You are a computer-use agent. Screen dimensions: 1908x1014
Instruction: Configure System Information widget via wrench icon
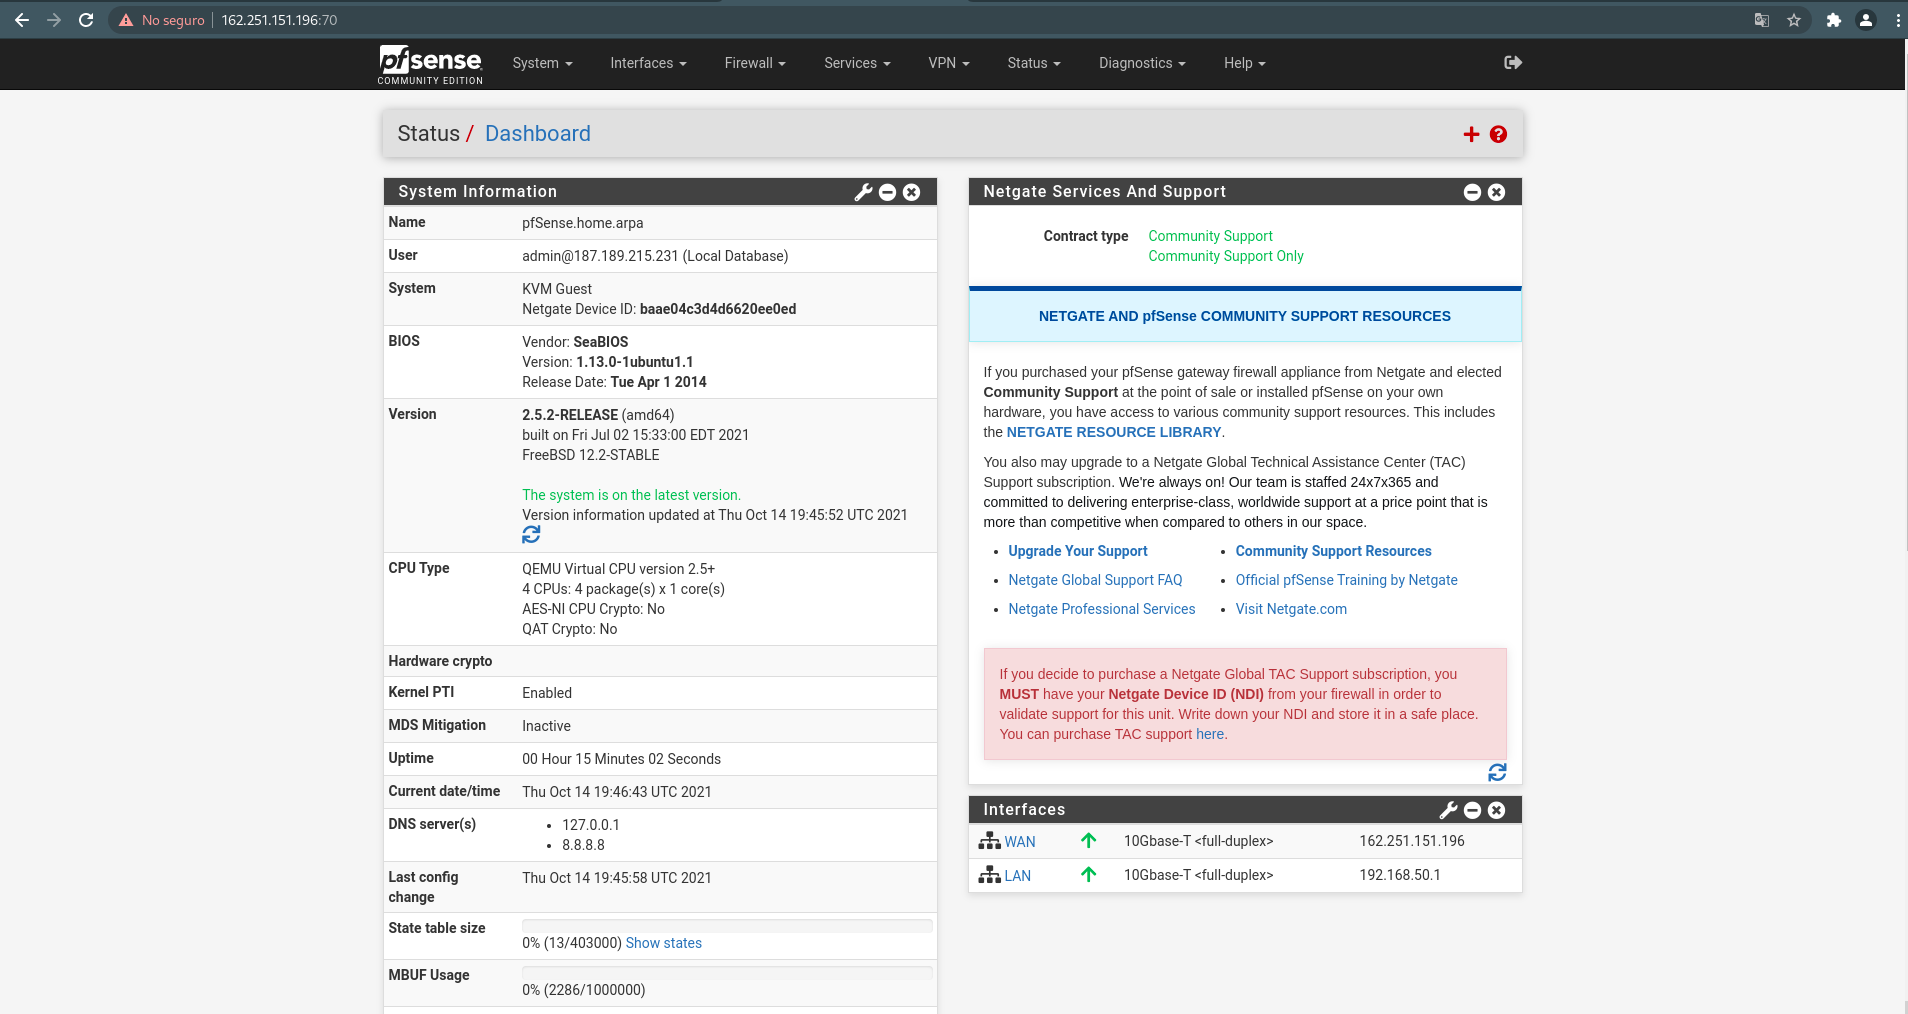[863, 192]
